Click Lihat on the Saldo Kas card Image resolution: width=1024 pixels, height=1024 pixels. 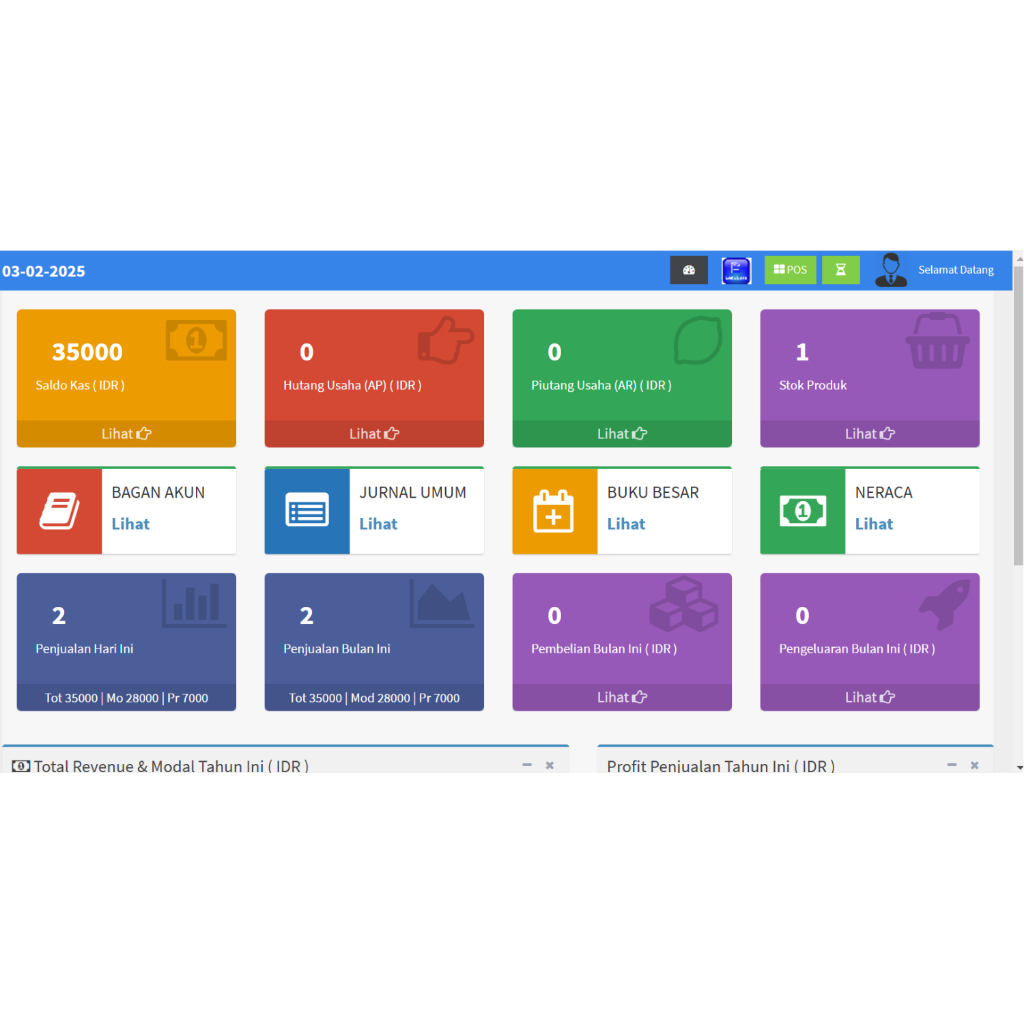coord(126,433)
